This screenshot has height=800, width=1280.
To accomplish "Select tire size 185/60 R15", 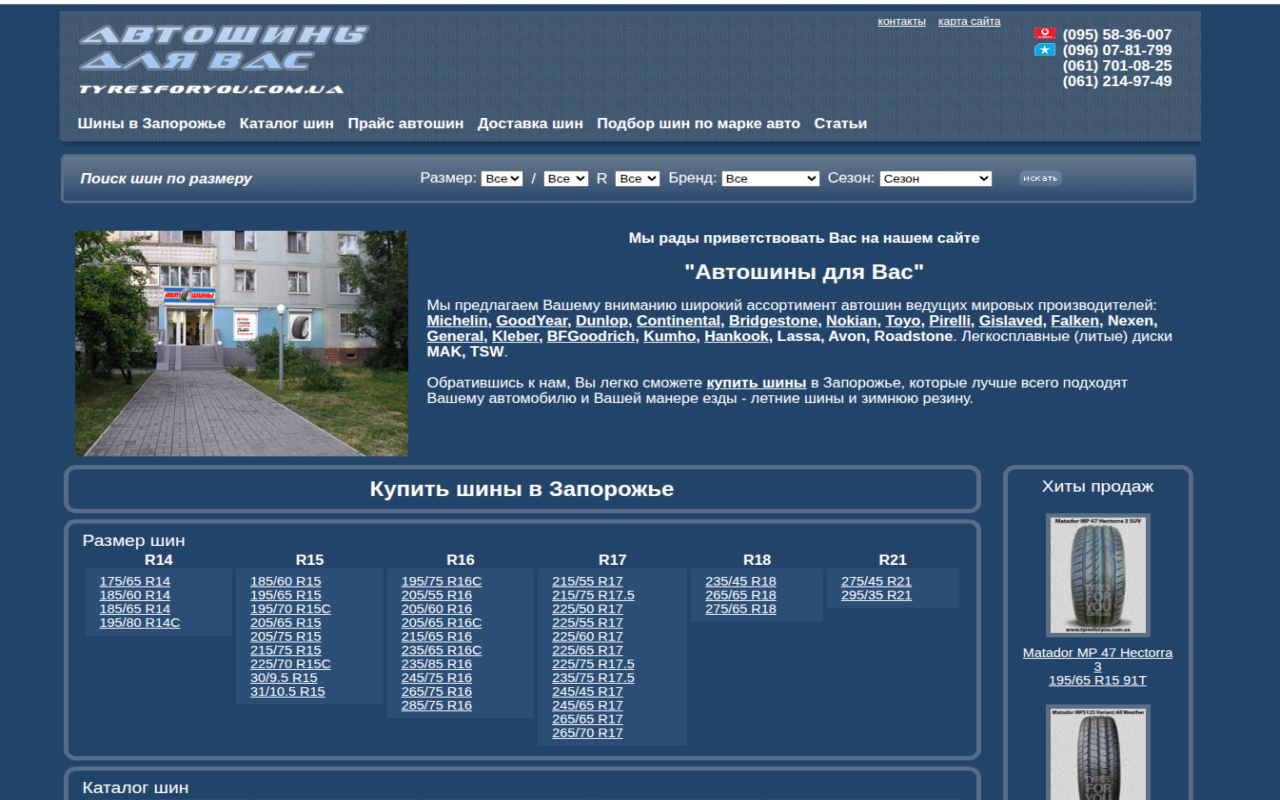I will click(286, 581).
